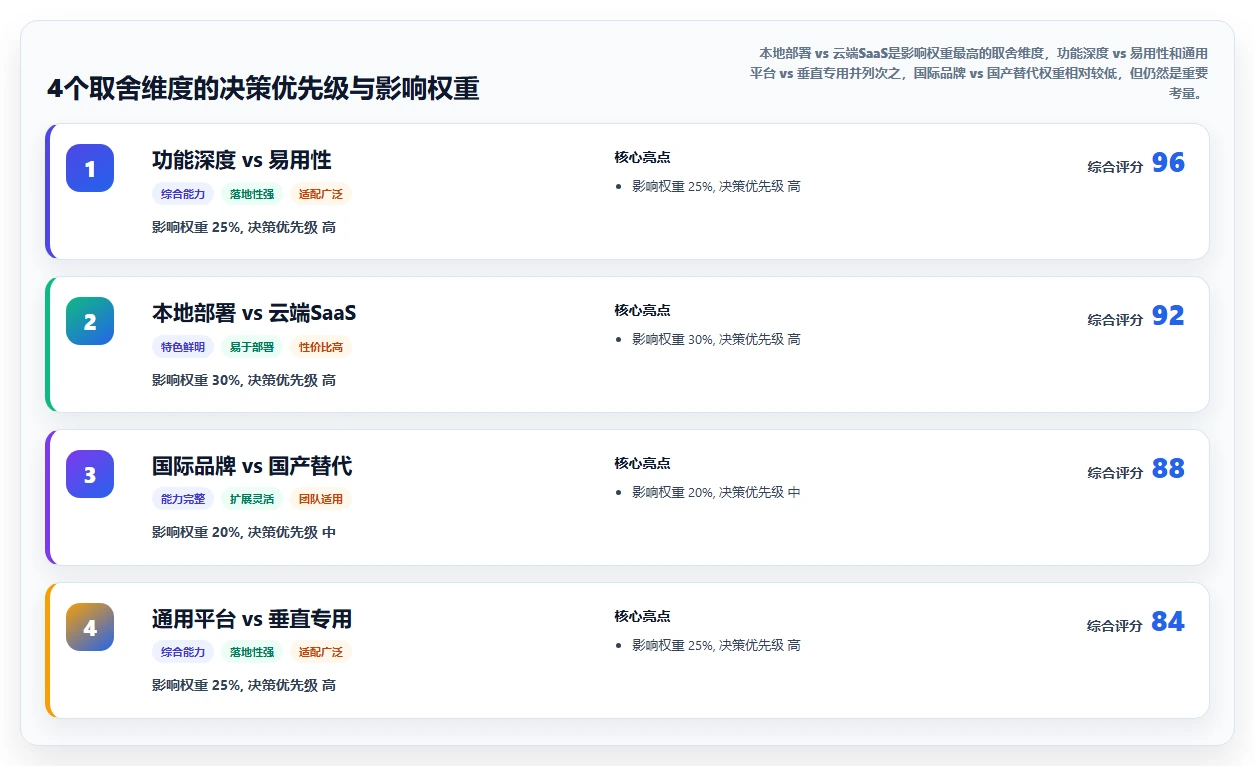1255x766 pixels.
Task: Click bullet 影响权重 30% under 核心亮点
Action: coord(716,339)
